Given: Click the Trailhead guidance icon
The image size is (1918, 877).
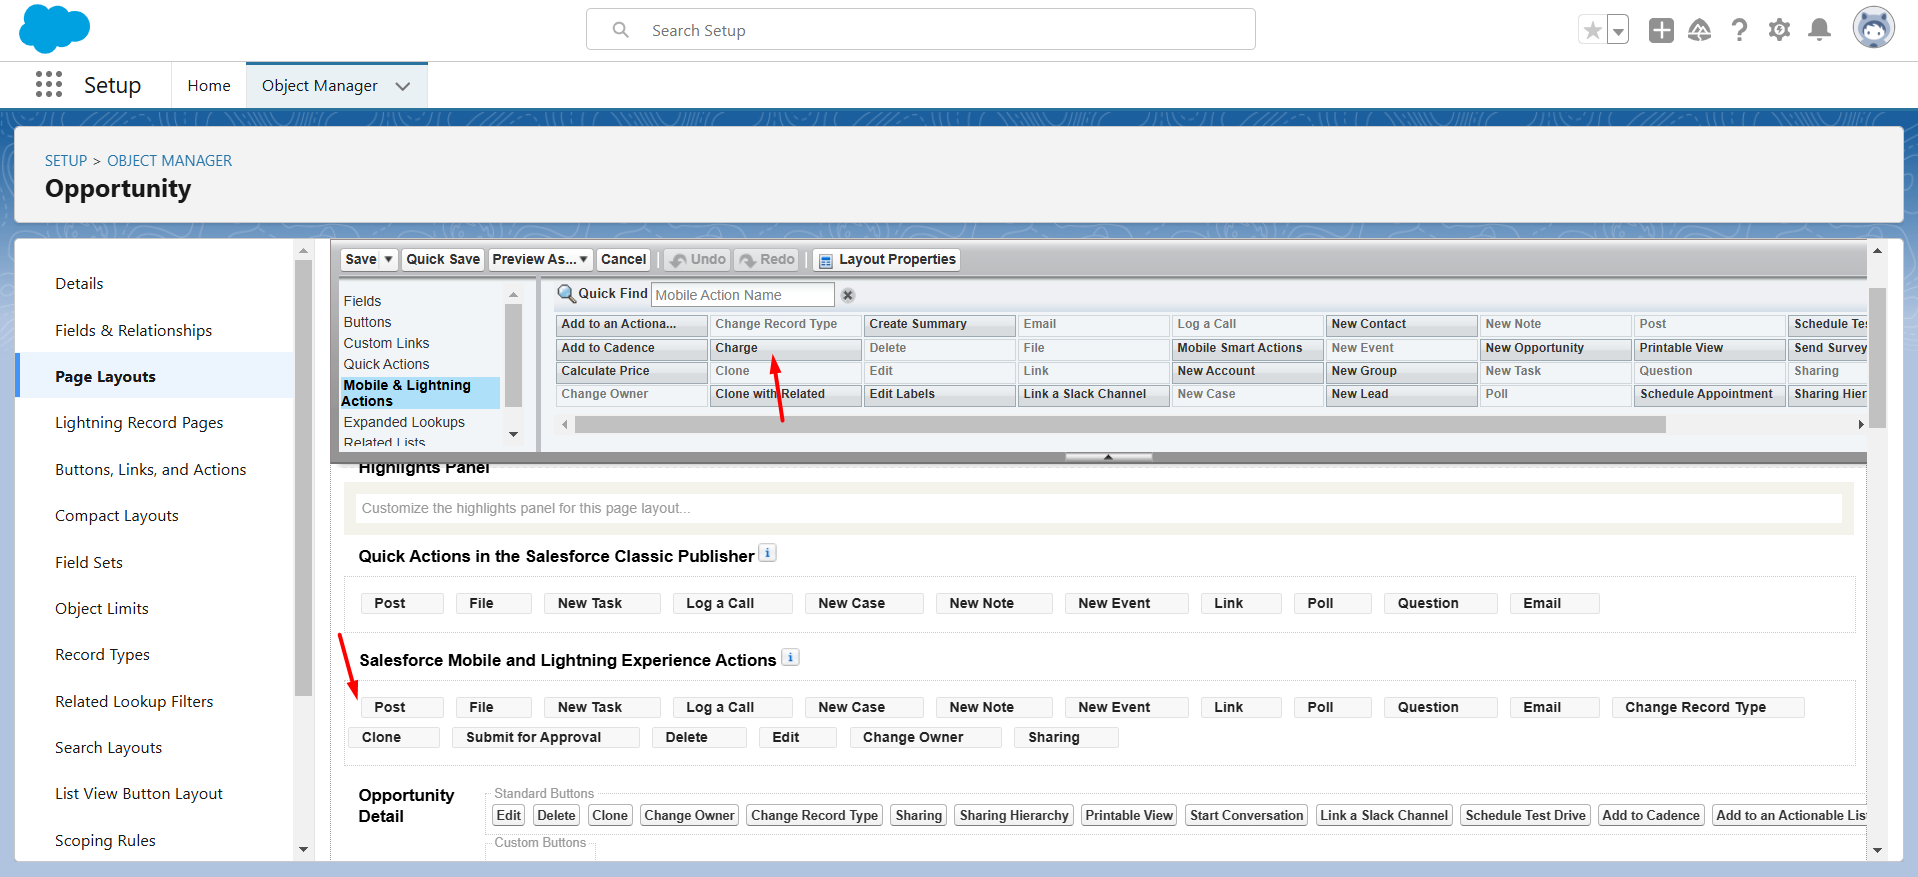Looking at the screenshot, I should tap(1700, 30).
